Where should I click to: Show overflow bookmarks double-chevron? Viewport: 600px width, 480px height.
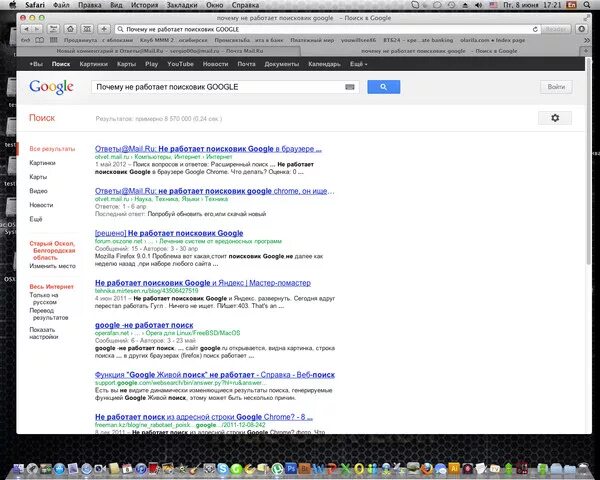(x=587, y=40)
